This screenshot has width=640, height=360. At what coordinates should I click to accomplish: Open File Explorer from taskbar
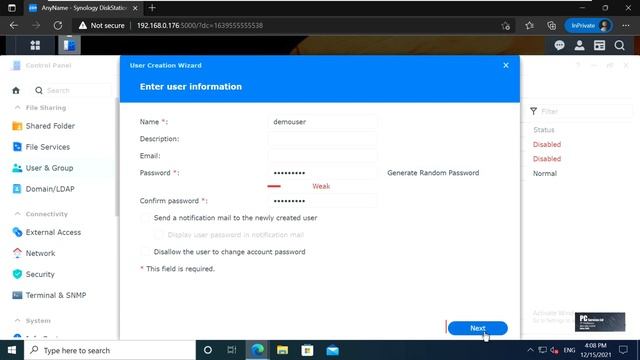(x=282, y=350)
